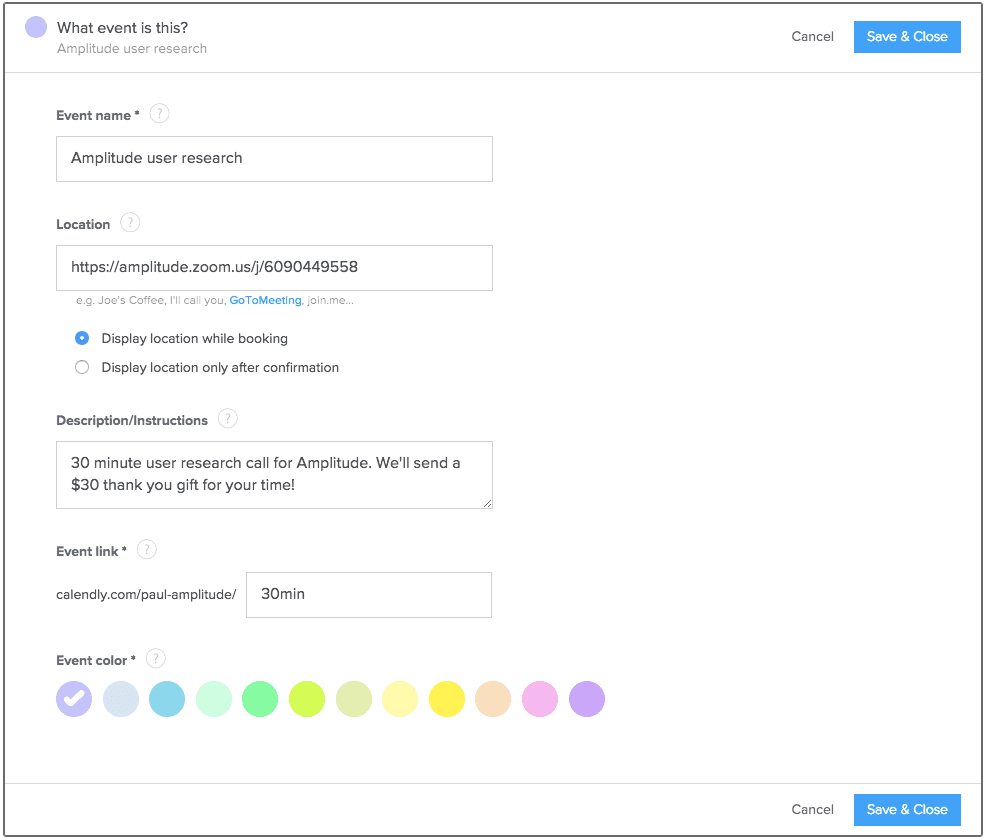986x840 pixels.
Task: Select the purple color swatch on the far right
Action: (x=586, y=699)
